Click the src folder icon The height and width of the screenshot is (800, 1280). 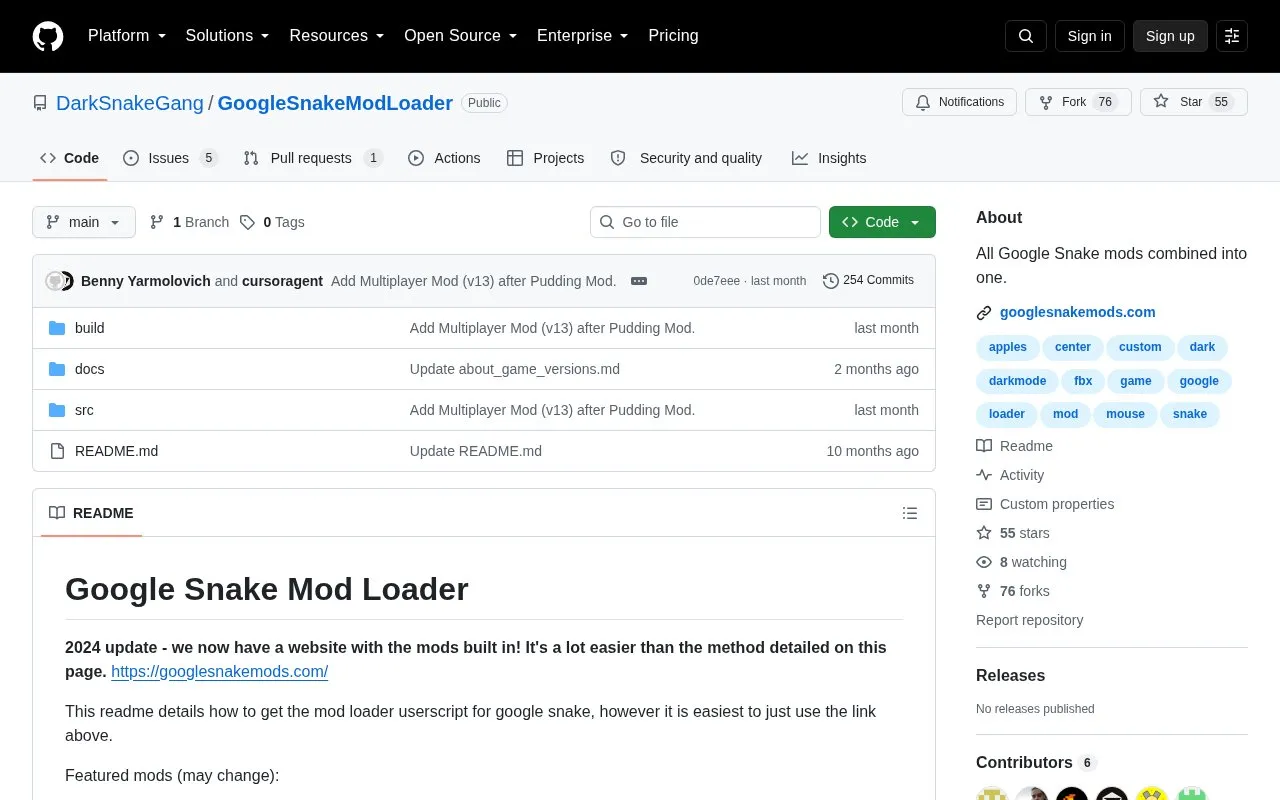57,410
